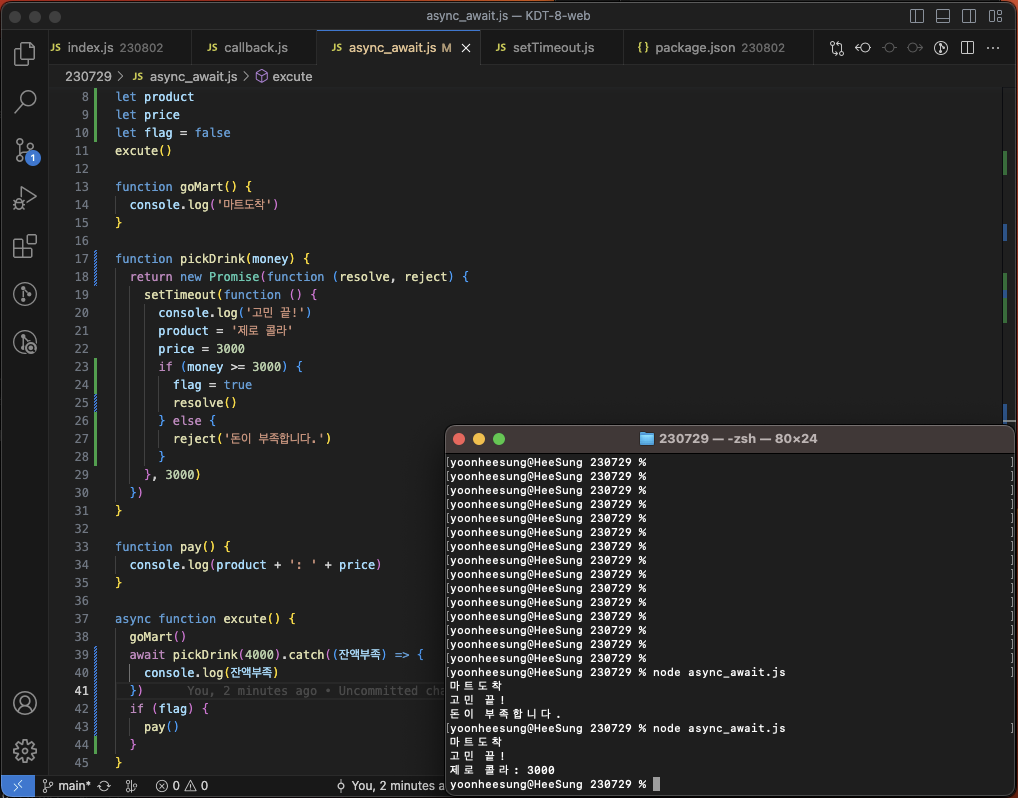Click the folder icon in the terminal title

[x=647, y=439]
